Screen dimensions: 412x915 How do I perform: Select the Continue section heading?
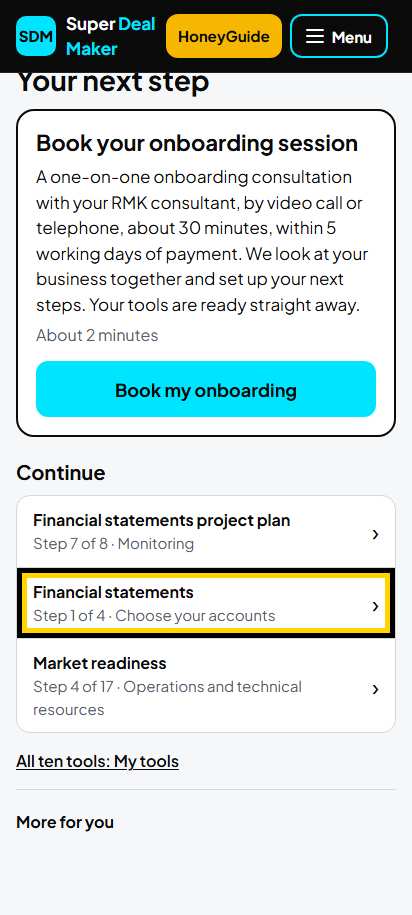point(61,473)
